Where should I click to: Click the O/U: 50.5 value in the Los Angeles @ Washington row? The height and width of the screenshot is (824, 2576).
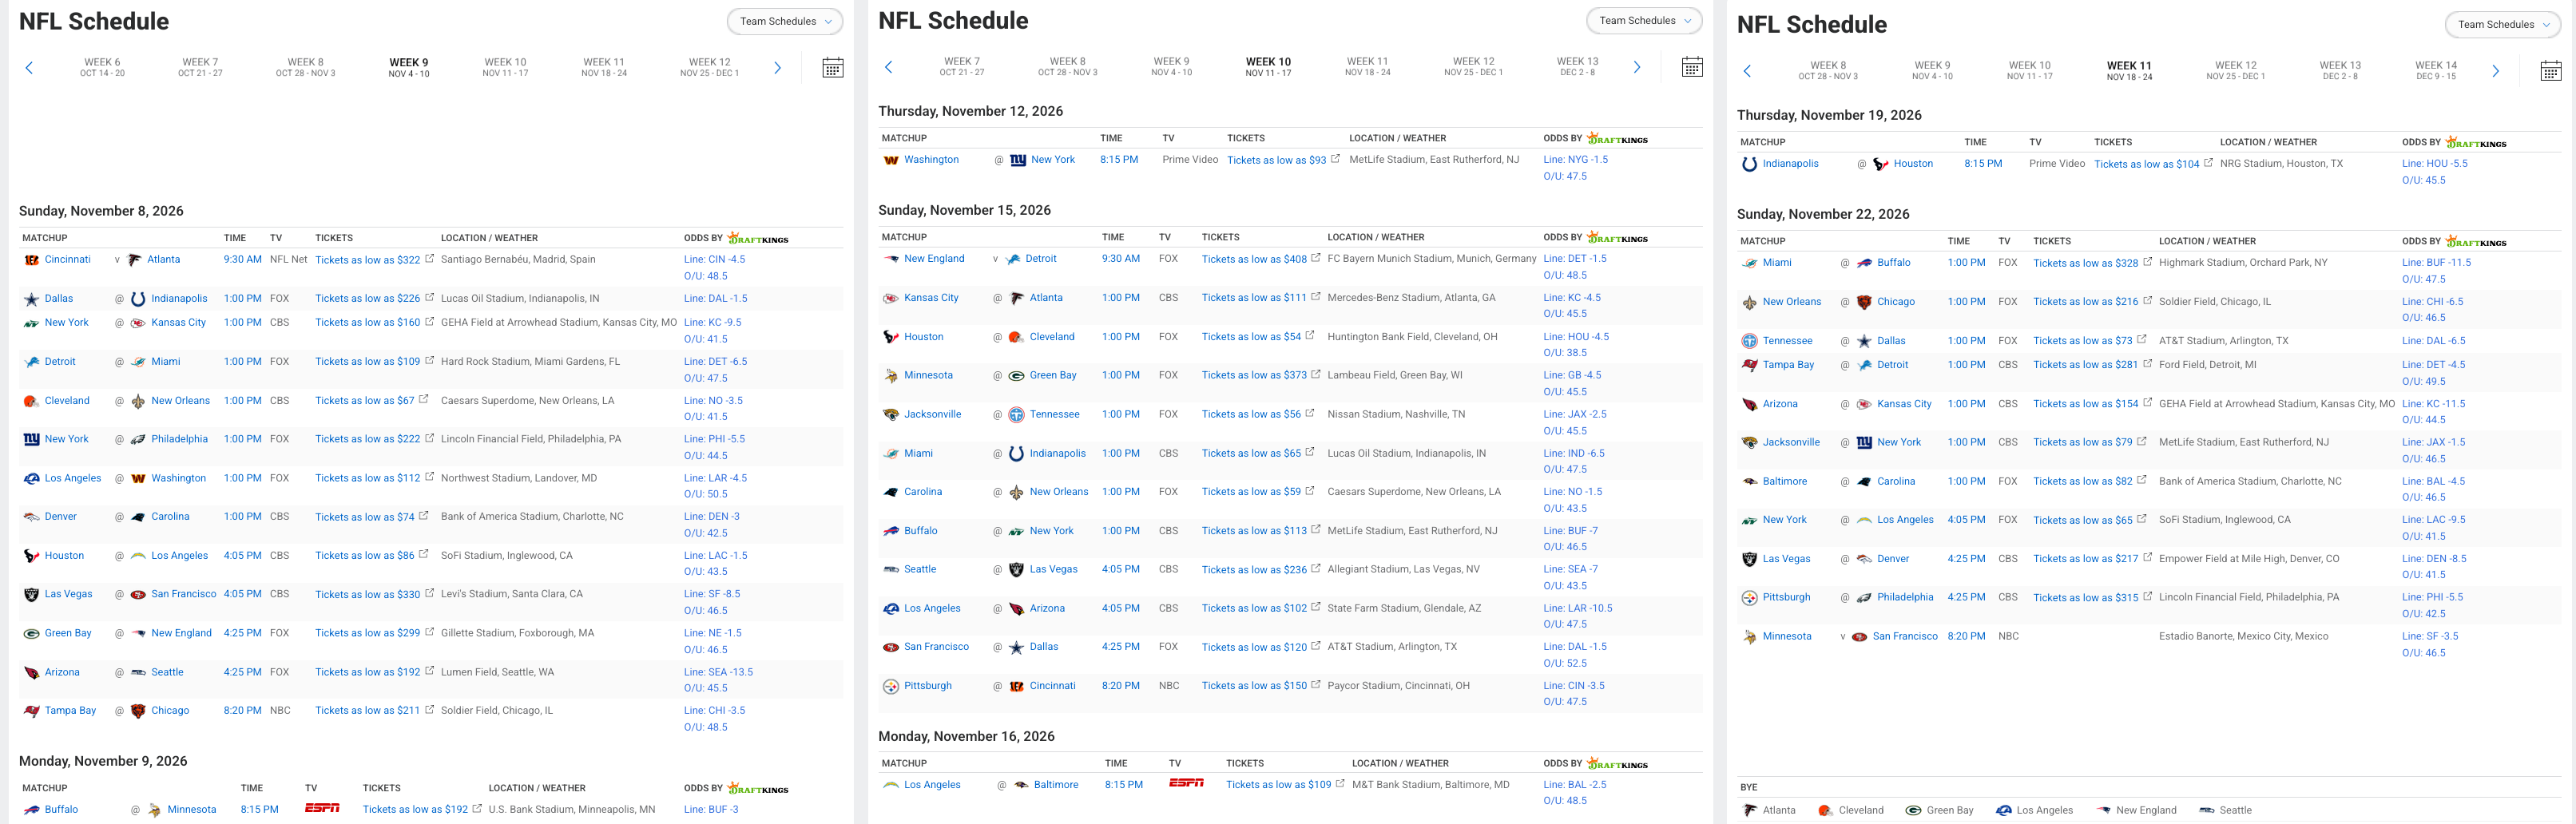click(x=706, y=494)
